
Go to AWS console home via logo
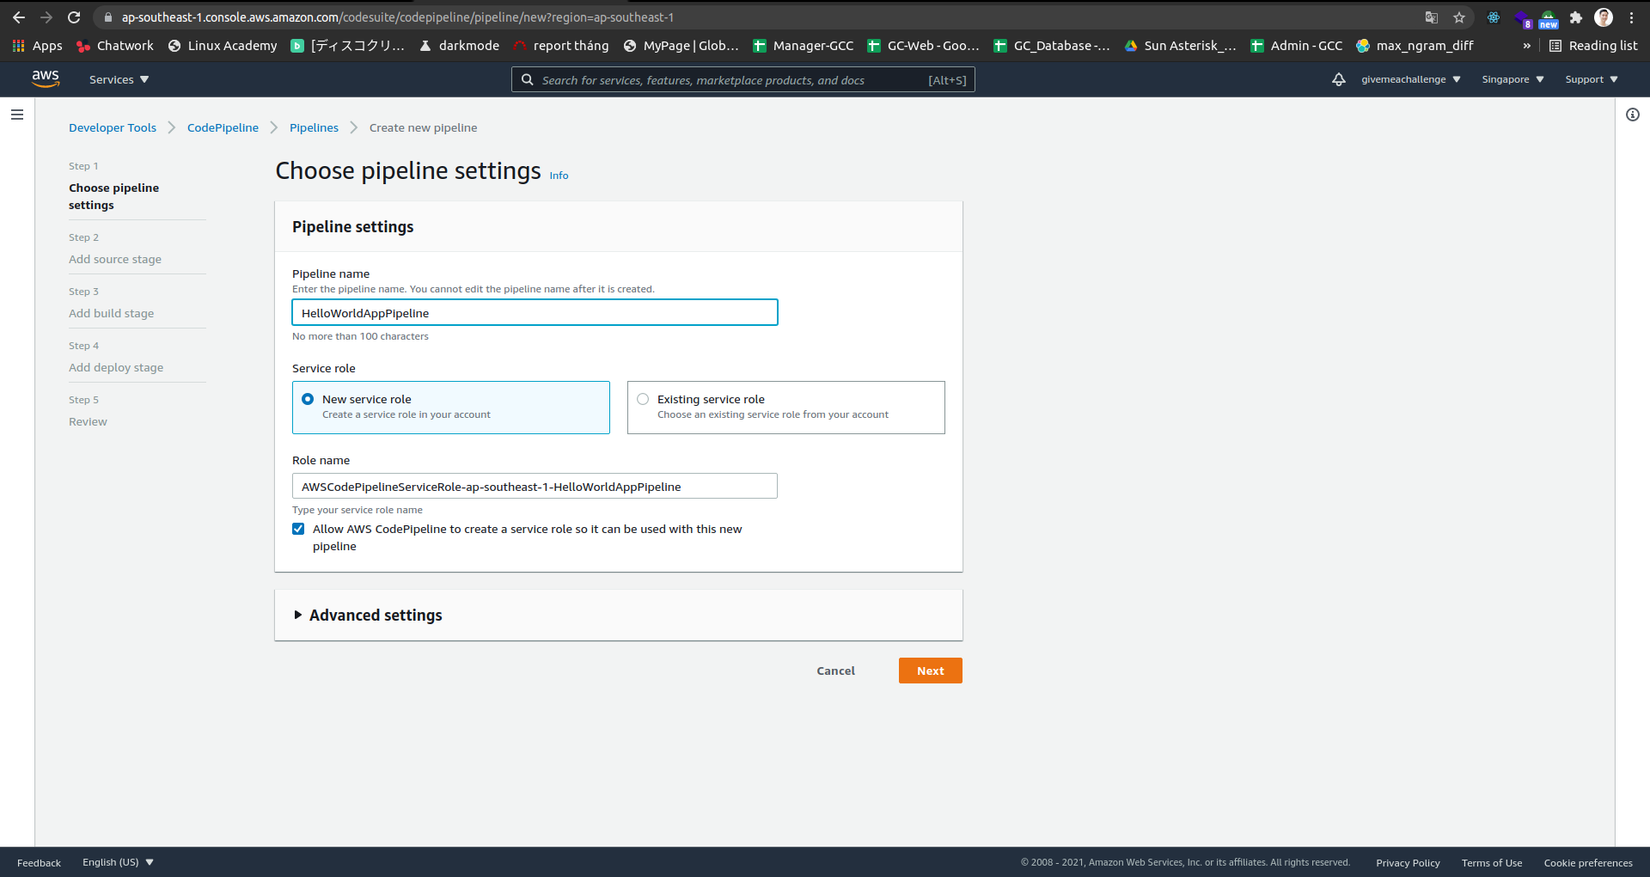tap(45, 79)
